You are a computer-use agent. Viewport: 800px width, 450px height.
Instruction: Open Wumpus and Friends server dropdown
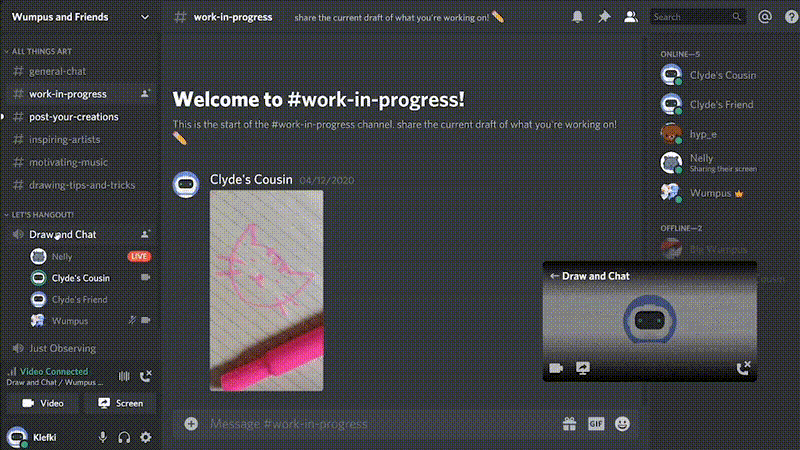click(80, 17)
